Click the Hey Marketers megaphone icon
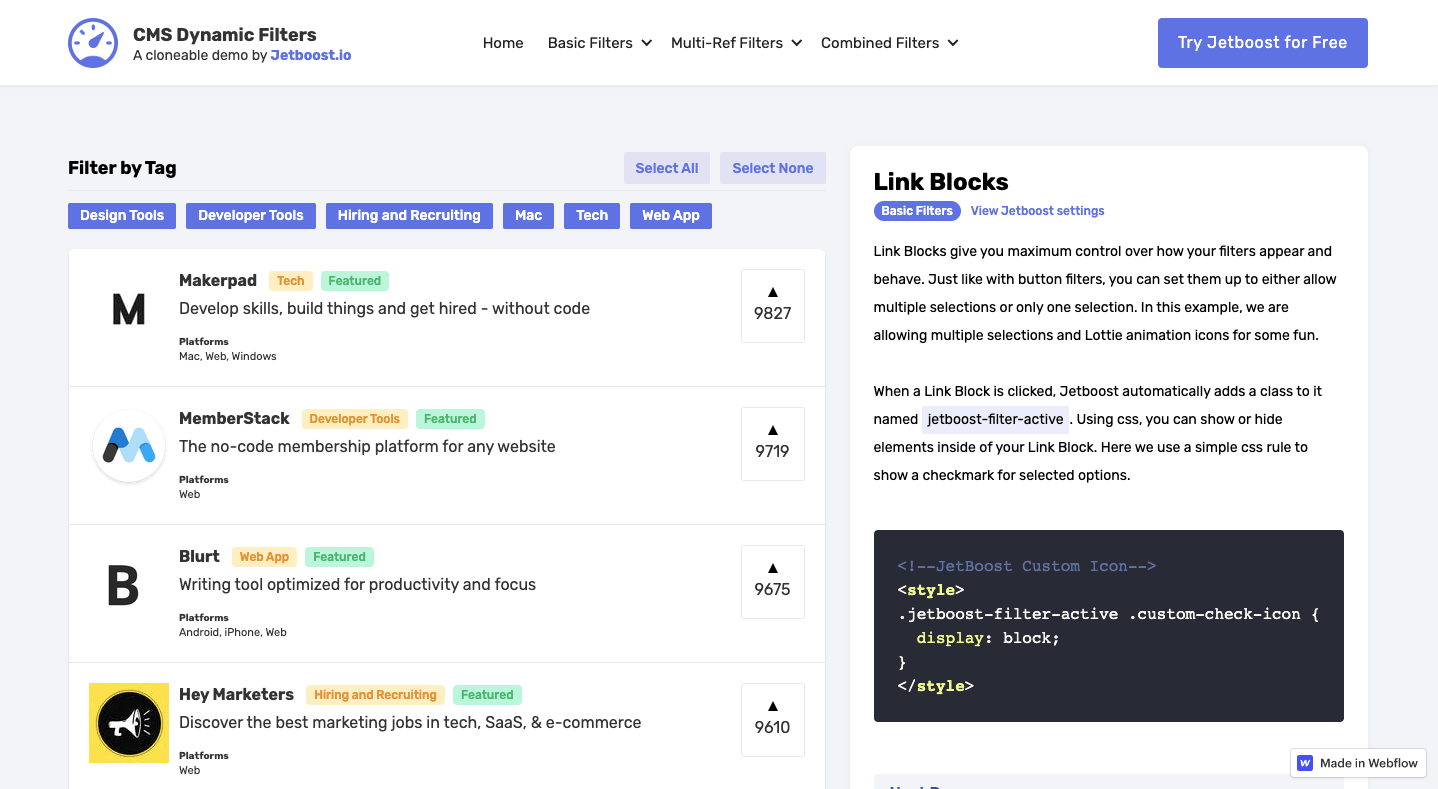1438x789 pixels. coord(128,722)
